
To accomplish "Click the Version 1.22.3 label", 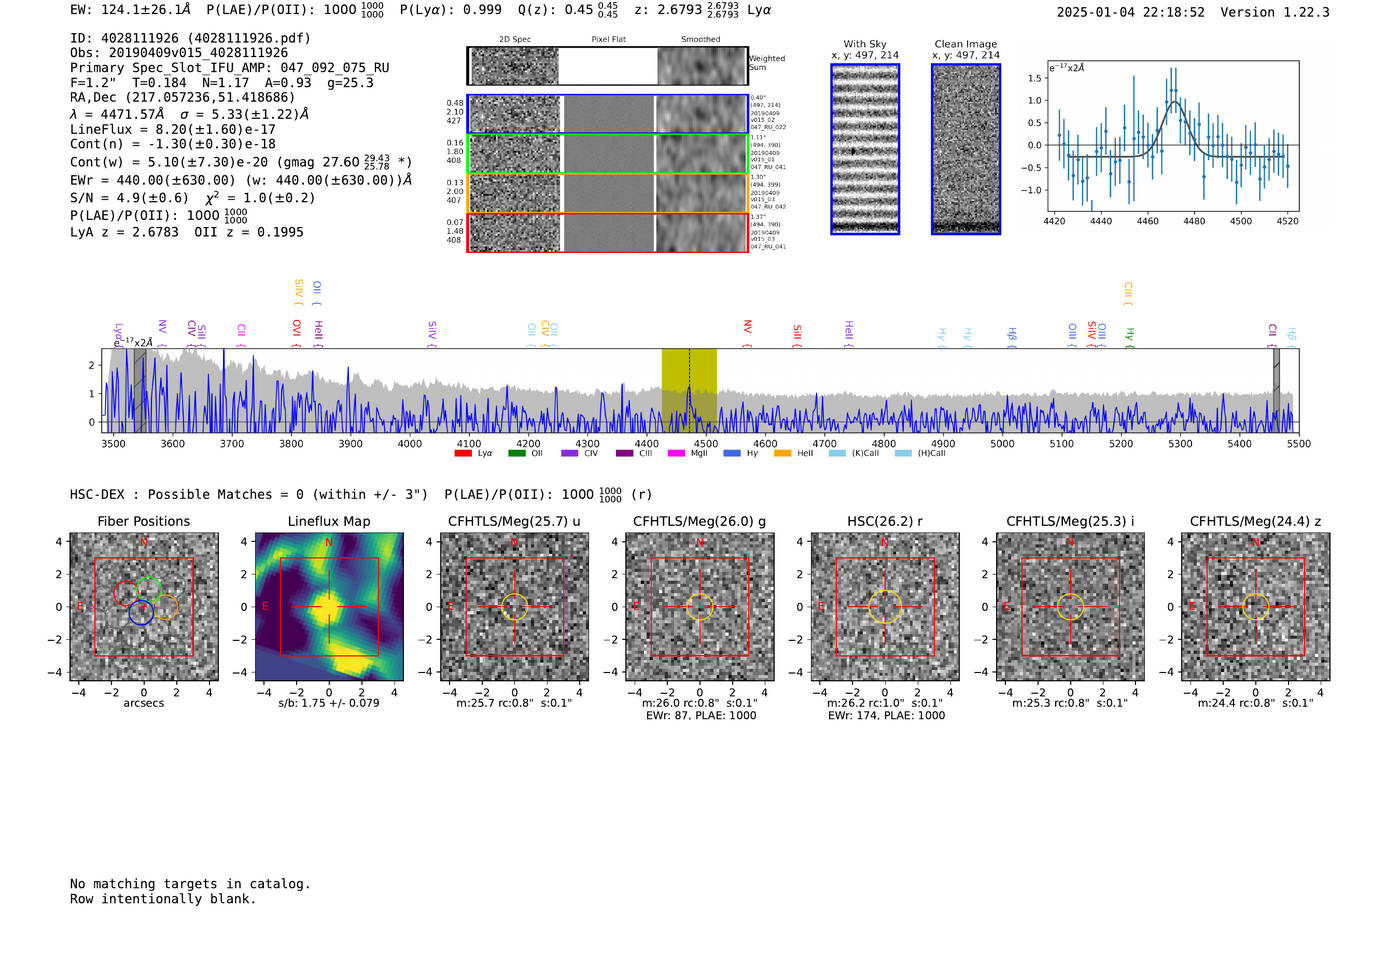I will [x=1275, y=12].
